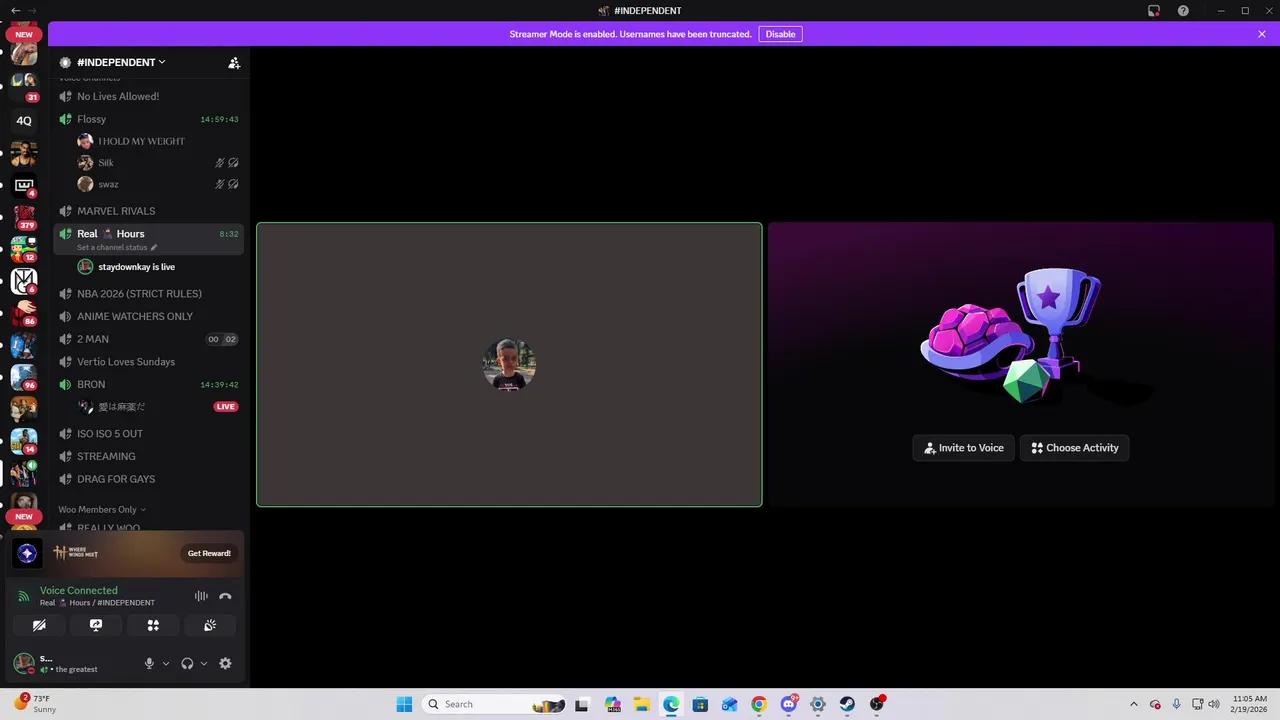Disable Streamer Mode from the banner
The width and height of the screenshot is (1280, 720).
coord(780,34)
